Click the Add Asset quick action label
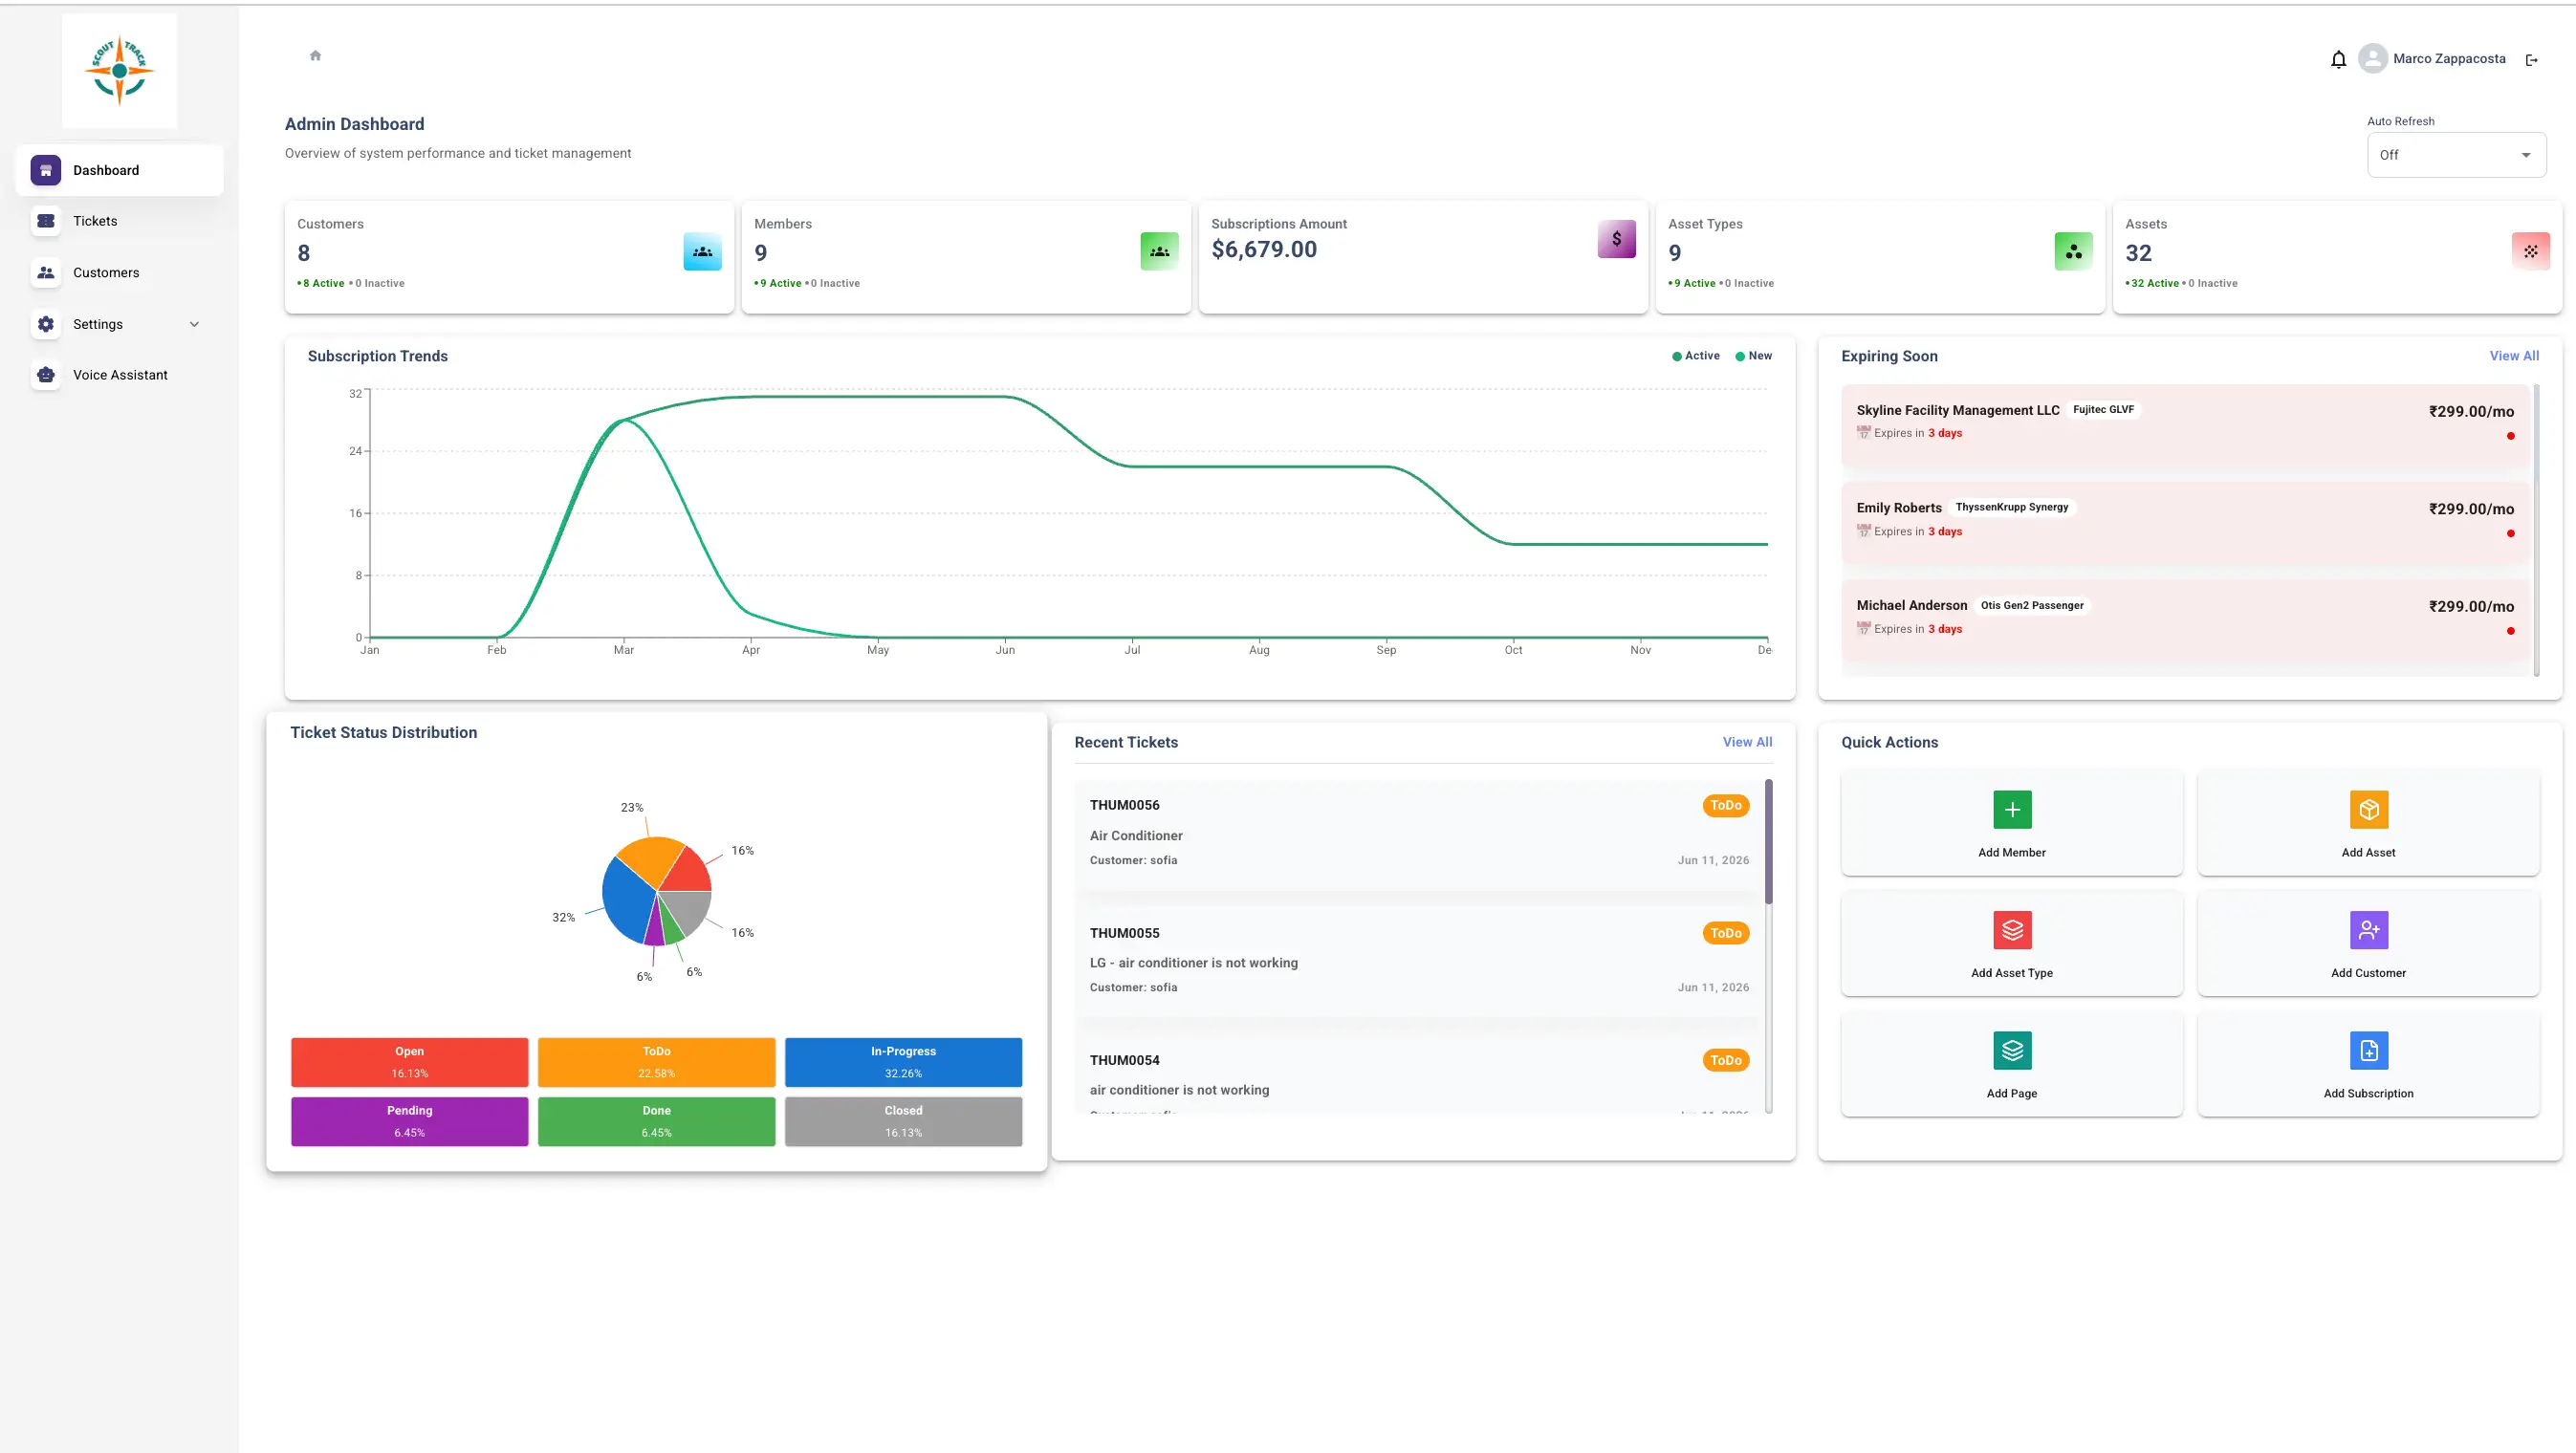Viewport: 2576px width, 1453px height. [2368, 853]
